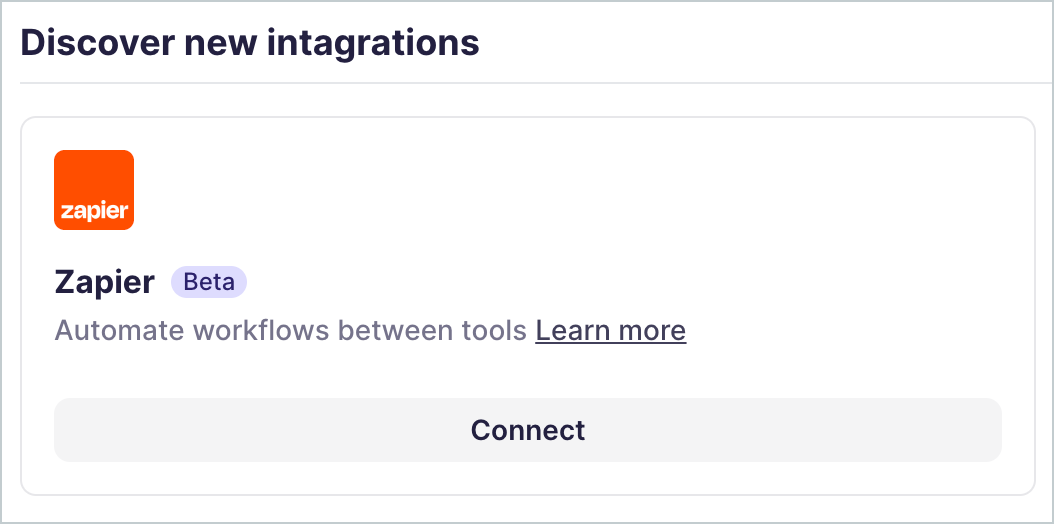Click the purple Beta badge
This screenshot has width=1054, height=524.
click(209, 282)
